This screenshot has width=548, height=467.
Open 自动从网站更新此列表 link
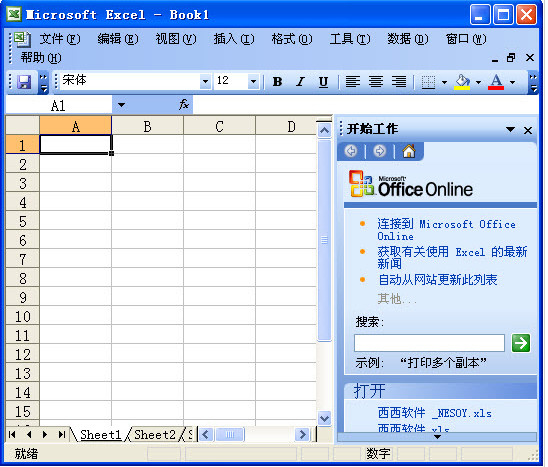438,279
